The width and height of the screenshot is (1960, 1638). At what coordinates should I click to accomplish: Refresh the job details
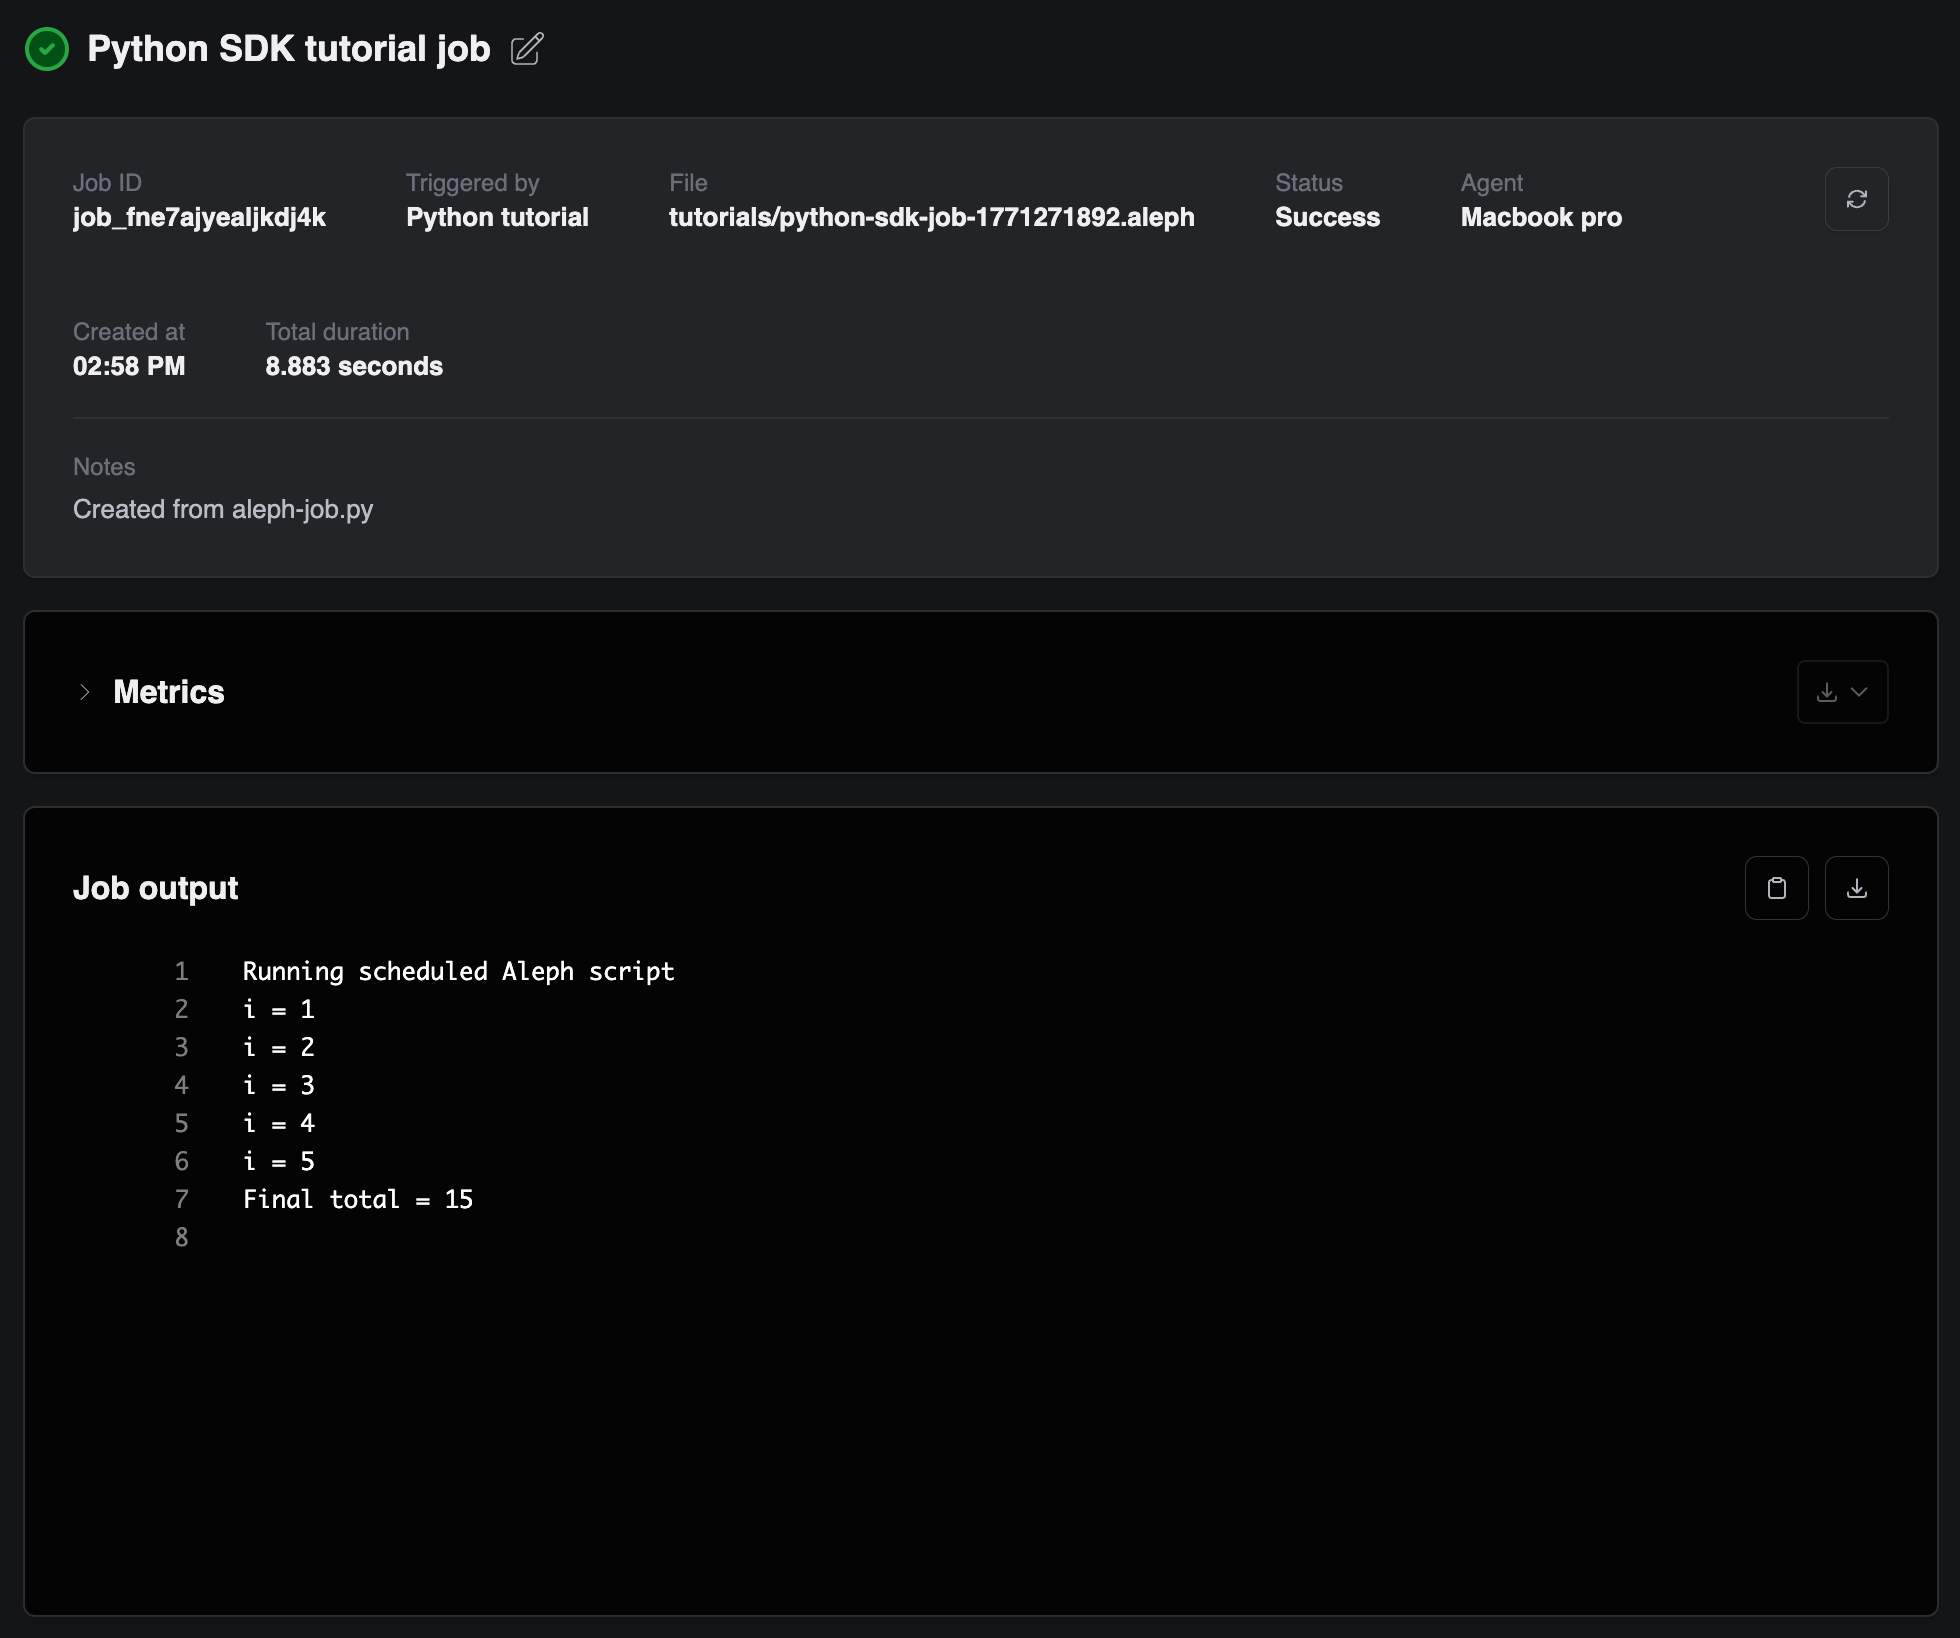coord(1856,199)
